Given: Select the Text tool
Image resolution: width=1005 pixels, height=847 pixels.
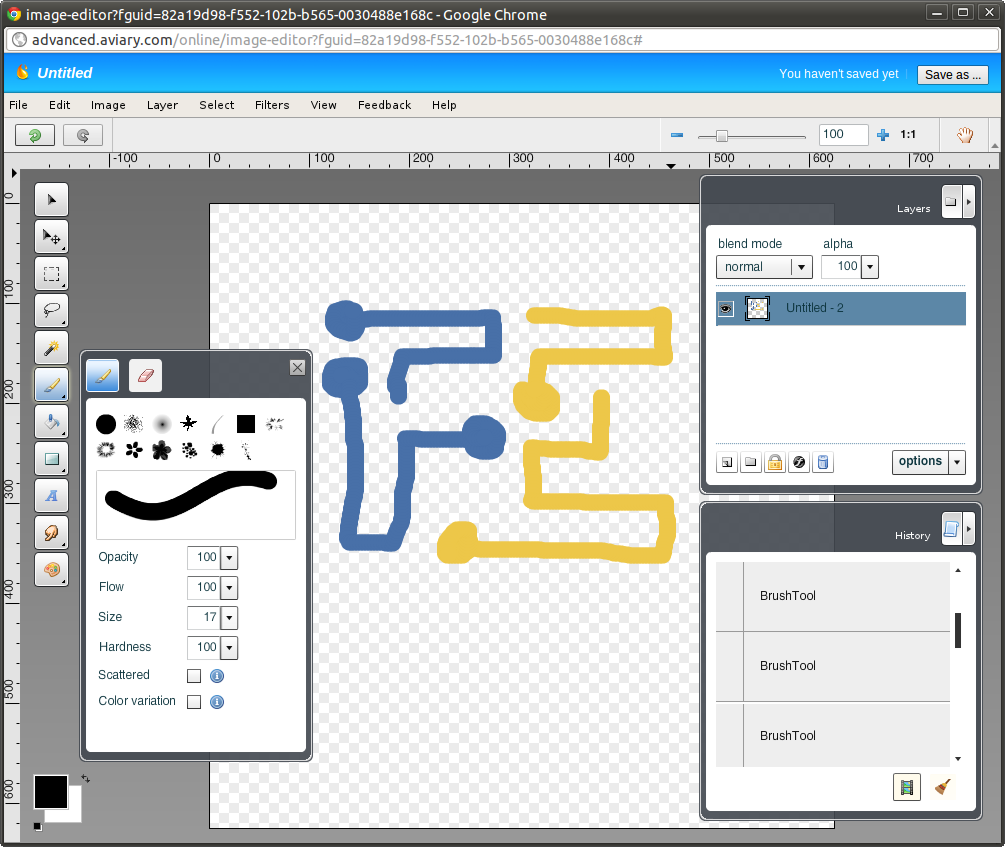Looking at the screenshot, I should point(51,495).
